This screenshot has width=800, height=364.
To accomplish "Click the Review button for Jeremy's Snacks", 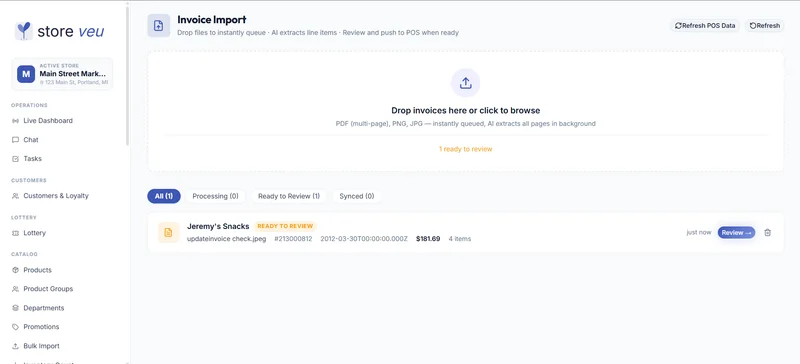I will (x=736, y=232).
